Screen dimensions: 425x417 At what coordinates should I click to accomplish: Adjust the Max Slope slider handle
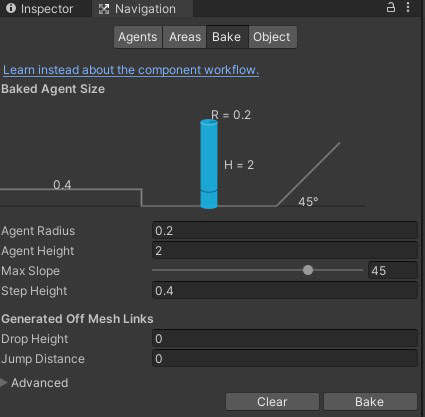coord(308,270)
